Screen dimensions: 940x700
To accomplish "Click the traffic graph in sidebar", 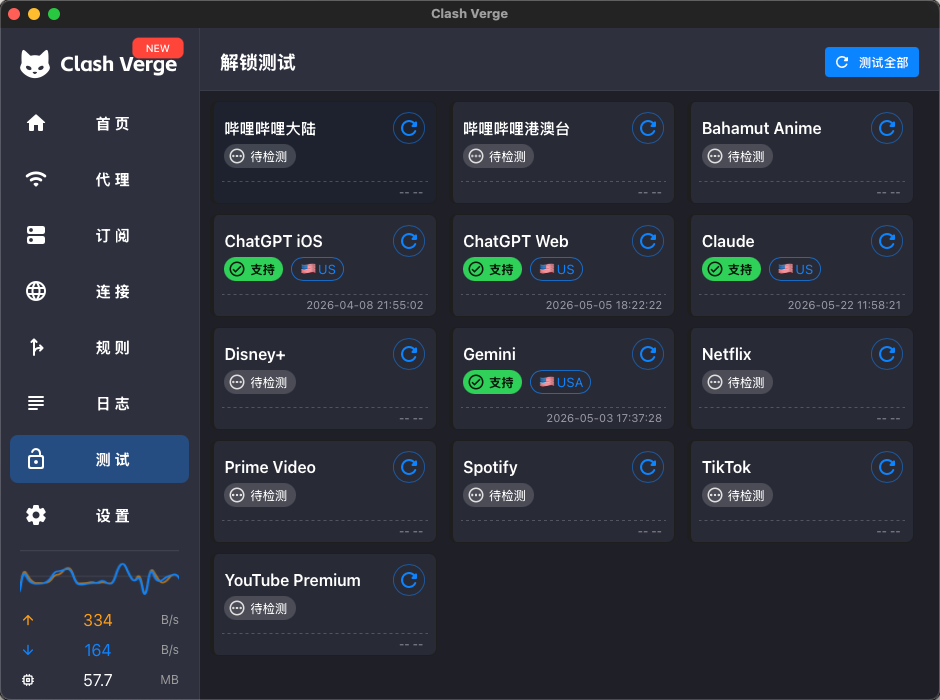I will (100, 578).
